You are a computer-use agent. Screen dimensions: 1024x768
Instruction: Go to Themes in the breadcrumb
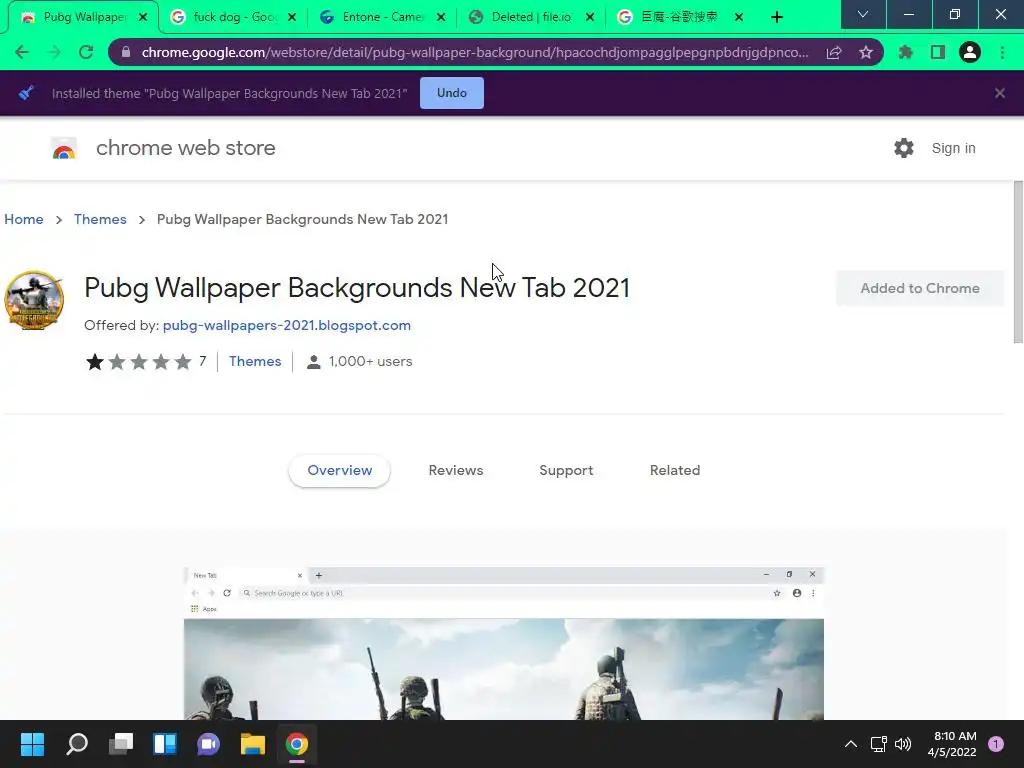(x=100, y=219)
